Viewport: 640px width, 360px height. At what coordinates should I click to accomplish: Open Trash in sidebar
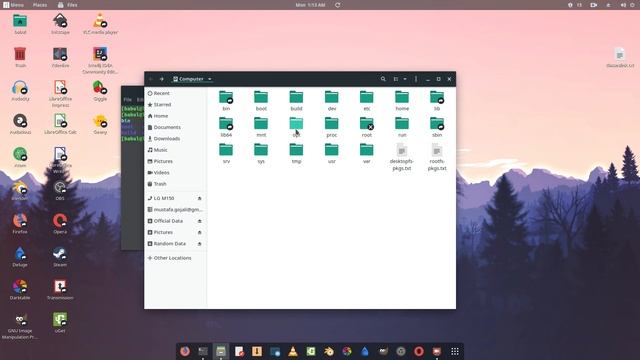point(157,184)
